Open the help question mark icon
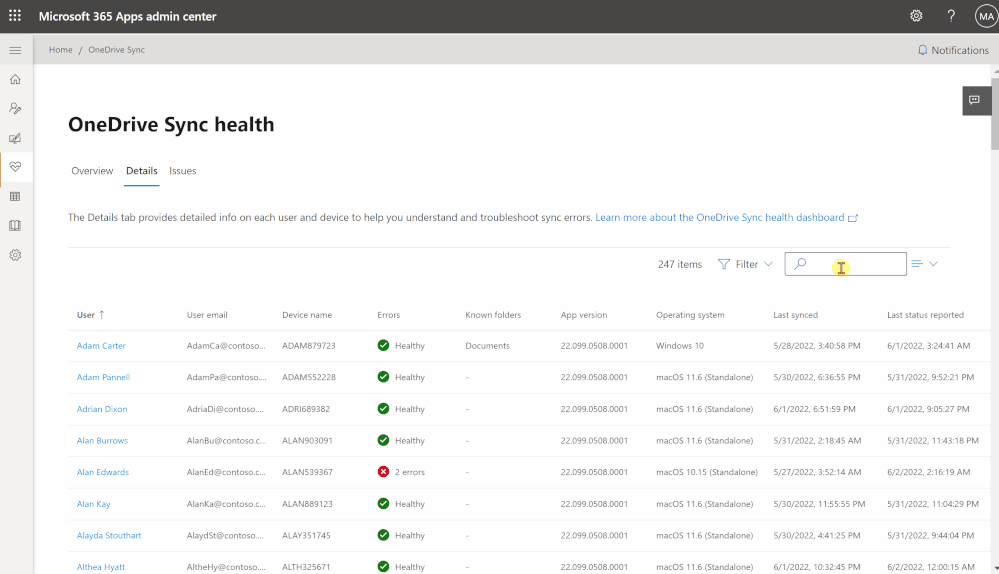 951,16
